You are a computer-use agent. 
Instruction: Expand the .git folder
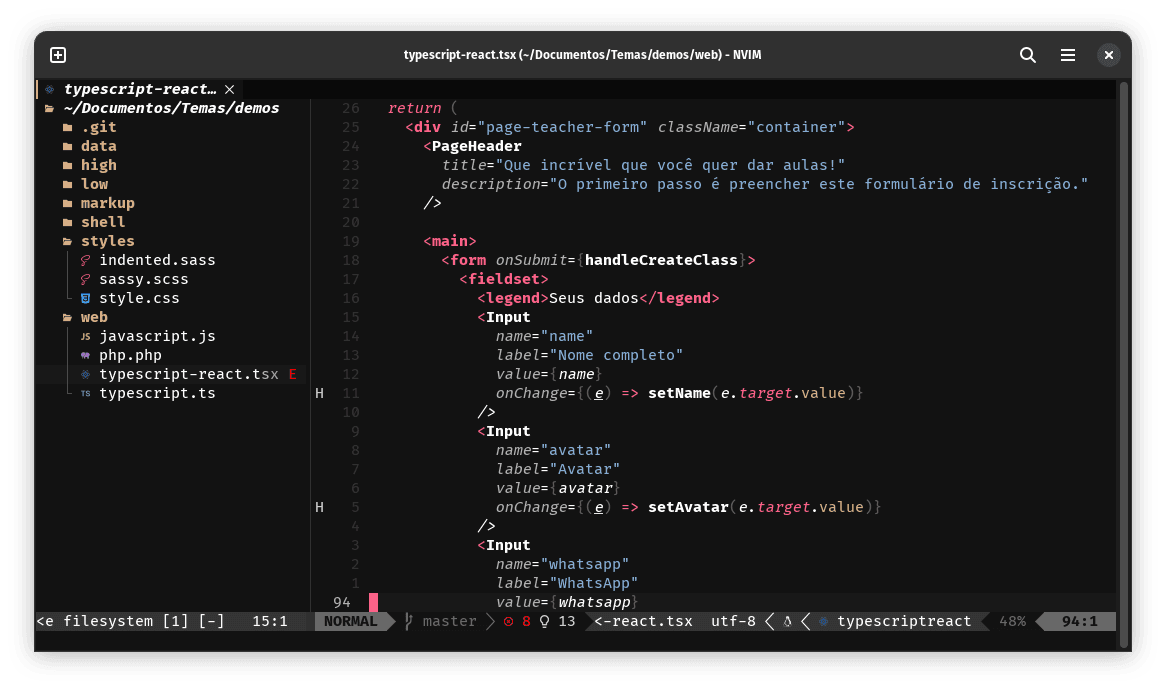(x=98, y=127)
